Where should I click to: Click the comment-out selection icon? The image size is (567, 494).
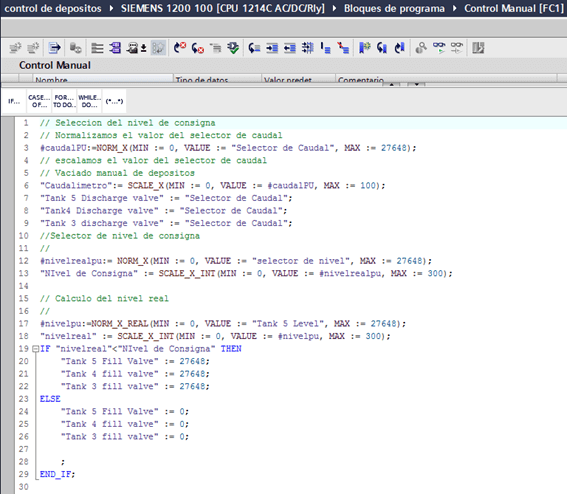coord(325,48)
